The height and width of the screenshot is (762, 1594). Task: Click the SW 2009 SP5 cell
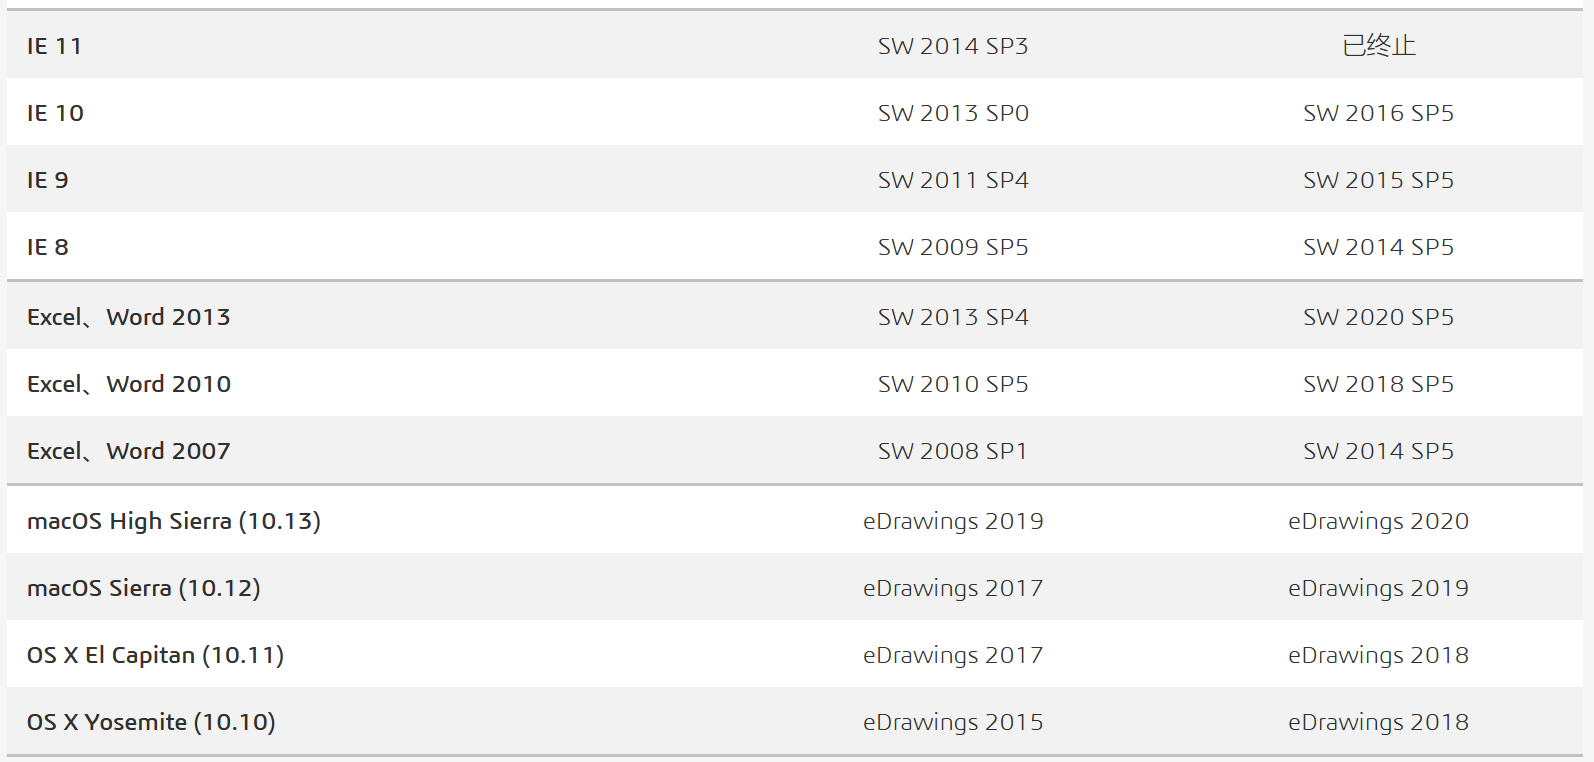tap(952, 247)
